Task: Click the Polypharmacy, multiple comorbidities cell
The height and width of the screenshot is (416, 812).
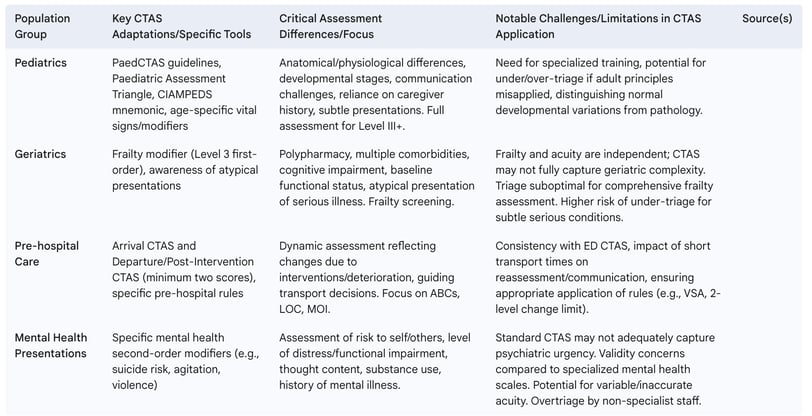Action: tap(376, 178)
